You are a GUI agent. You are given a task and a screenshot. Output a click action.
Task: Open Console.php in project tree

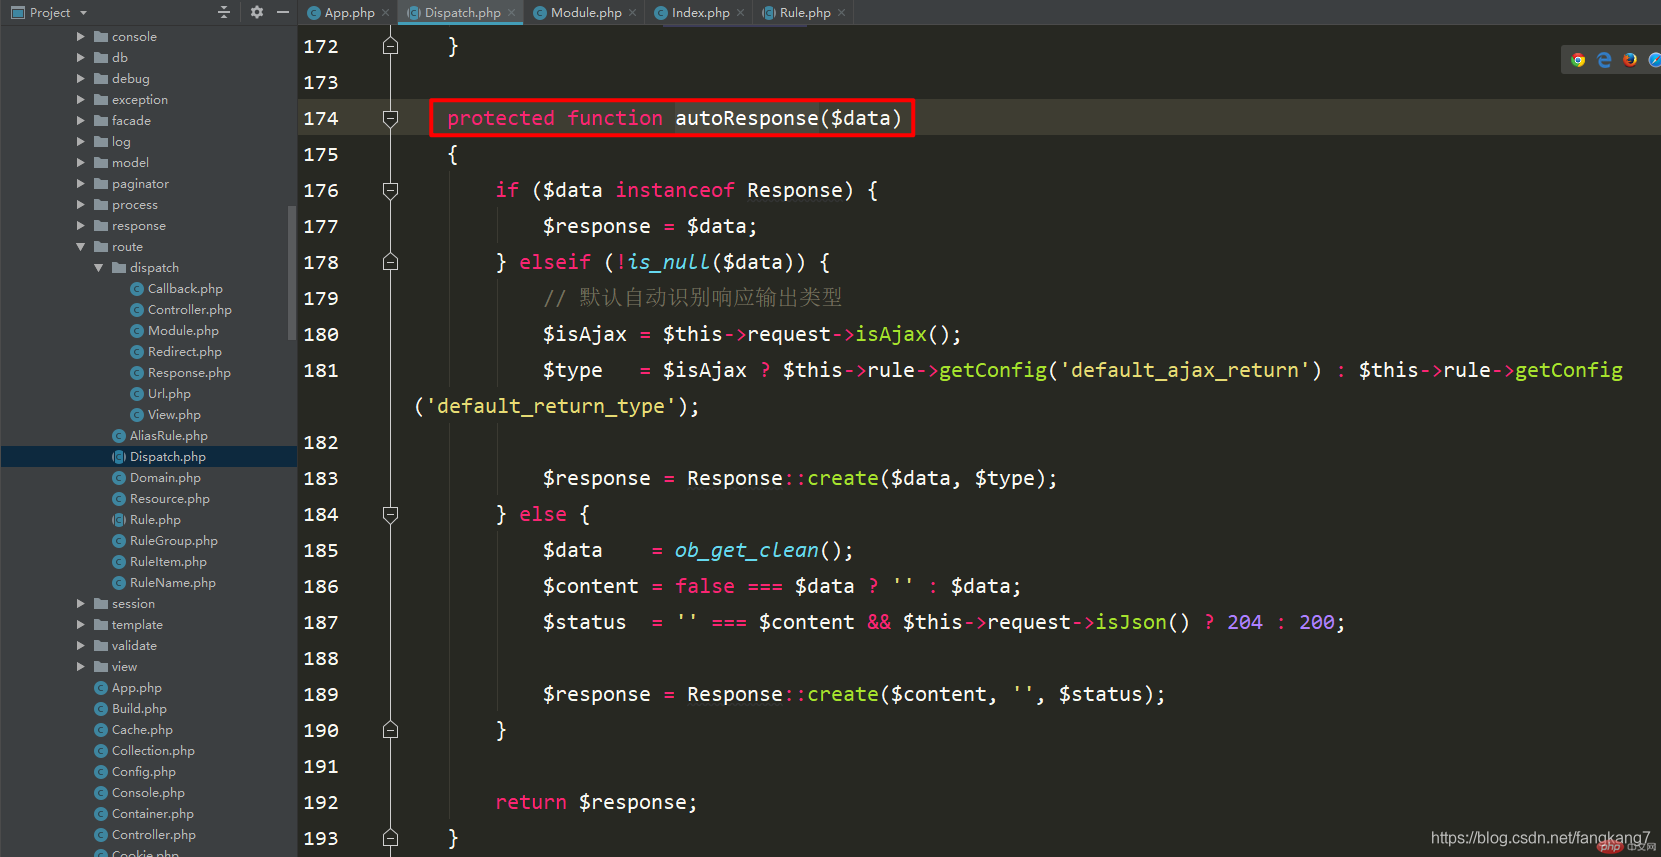pos(148,792)
